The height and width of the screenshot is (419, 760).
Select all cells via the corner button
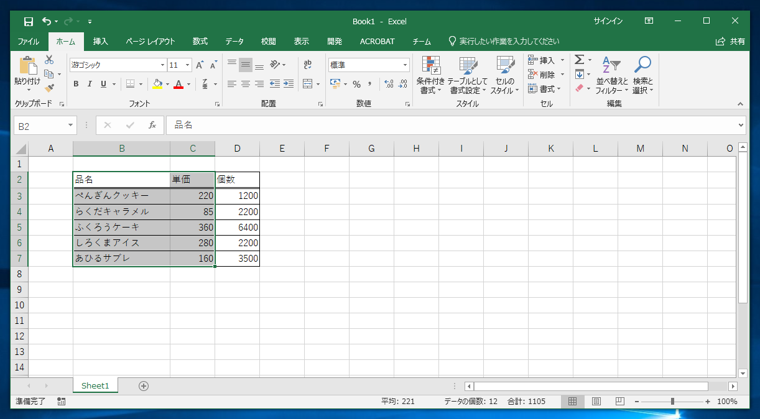pos(20,149)
